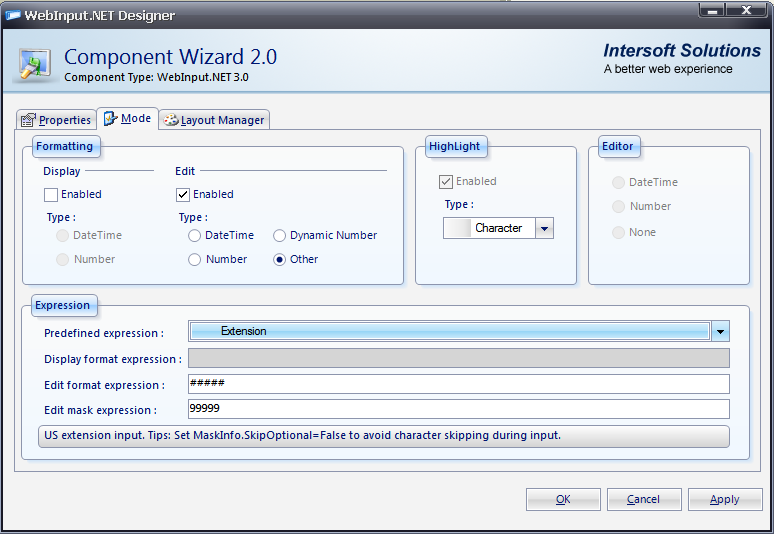Enable the Display formatting checkbox
The height and width of the screenshot is (535, 774).
(x=51, y=195)
